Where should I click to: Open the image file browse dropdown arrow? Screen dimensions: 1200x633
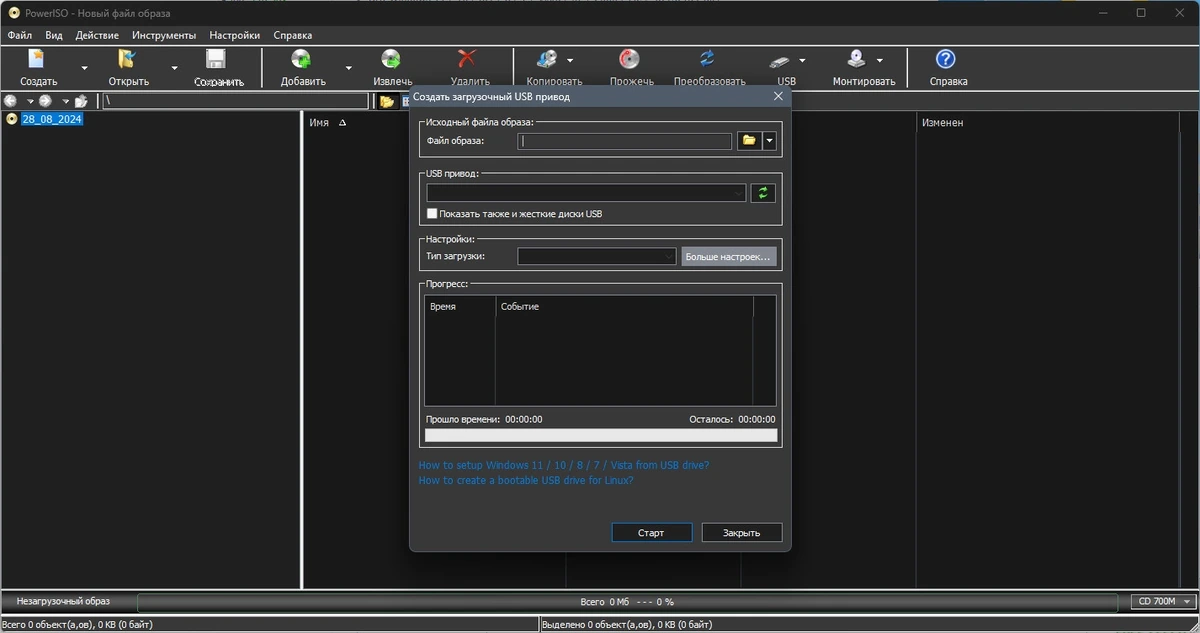(769, 141)
